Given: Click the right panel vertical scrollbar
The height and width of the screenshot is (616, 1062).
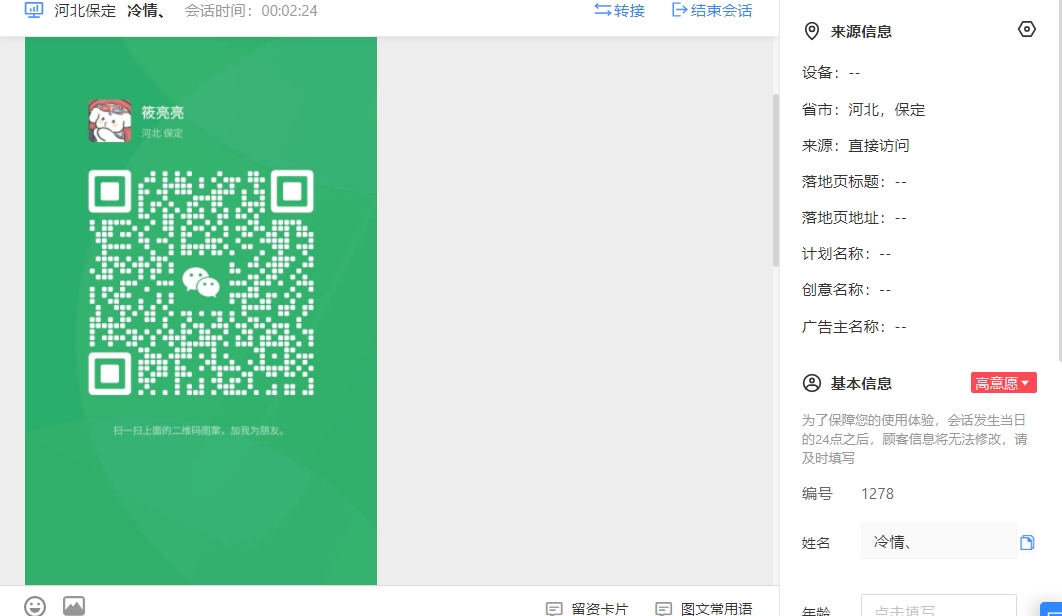Looking at the screenshot, I should coord(1059,180).
